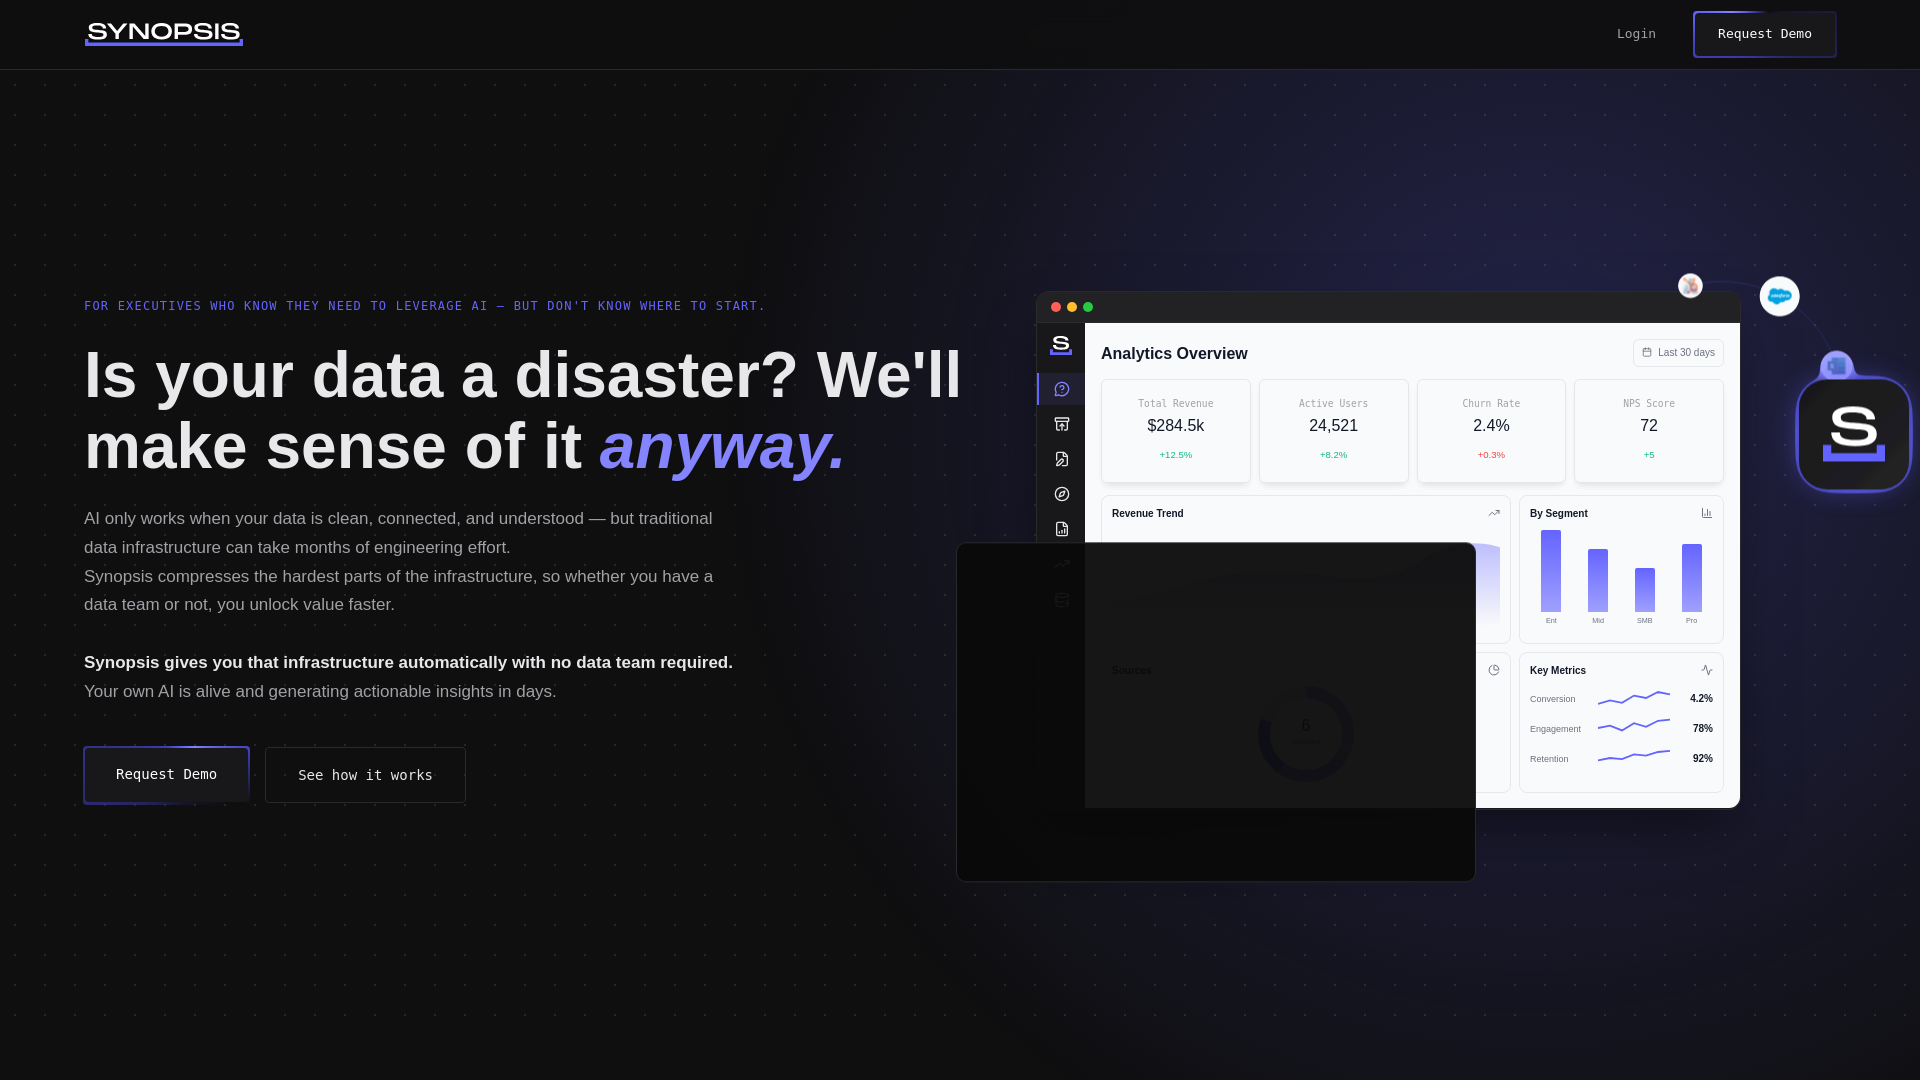The image size is (1920, 1080).
Task: Select the file edit sidebar icon
Action: point(1062,459)
